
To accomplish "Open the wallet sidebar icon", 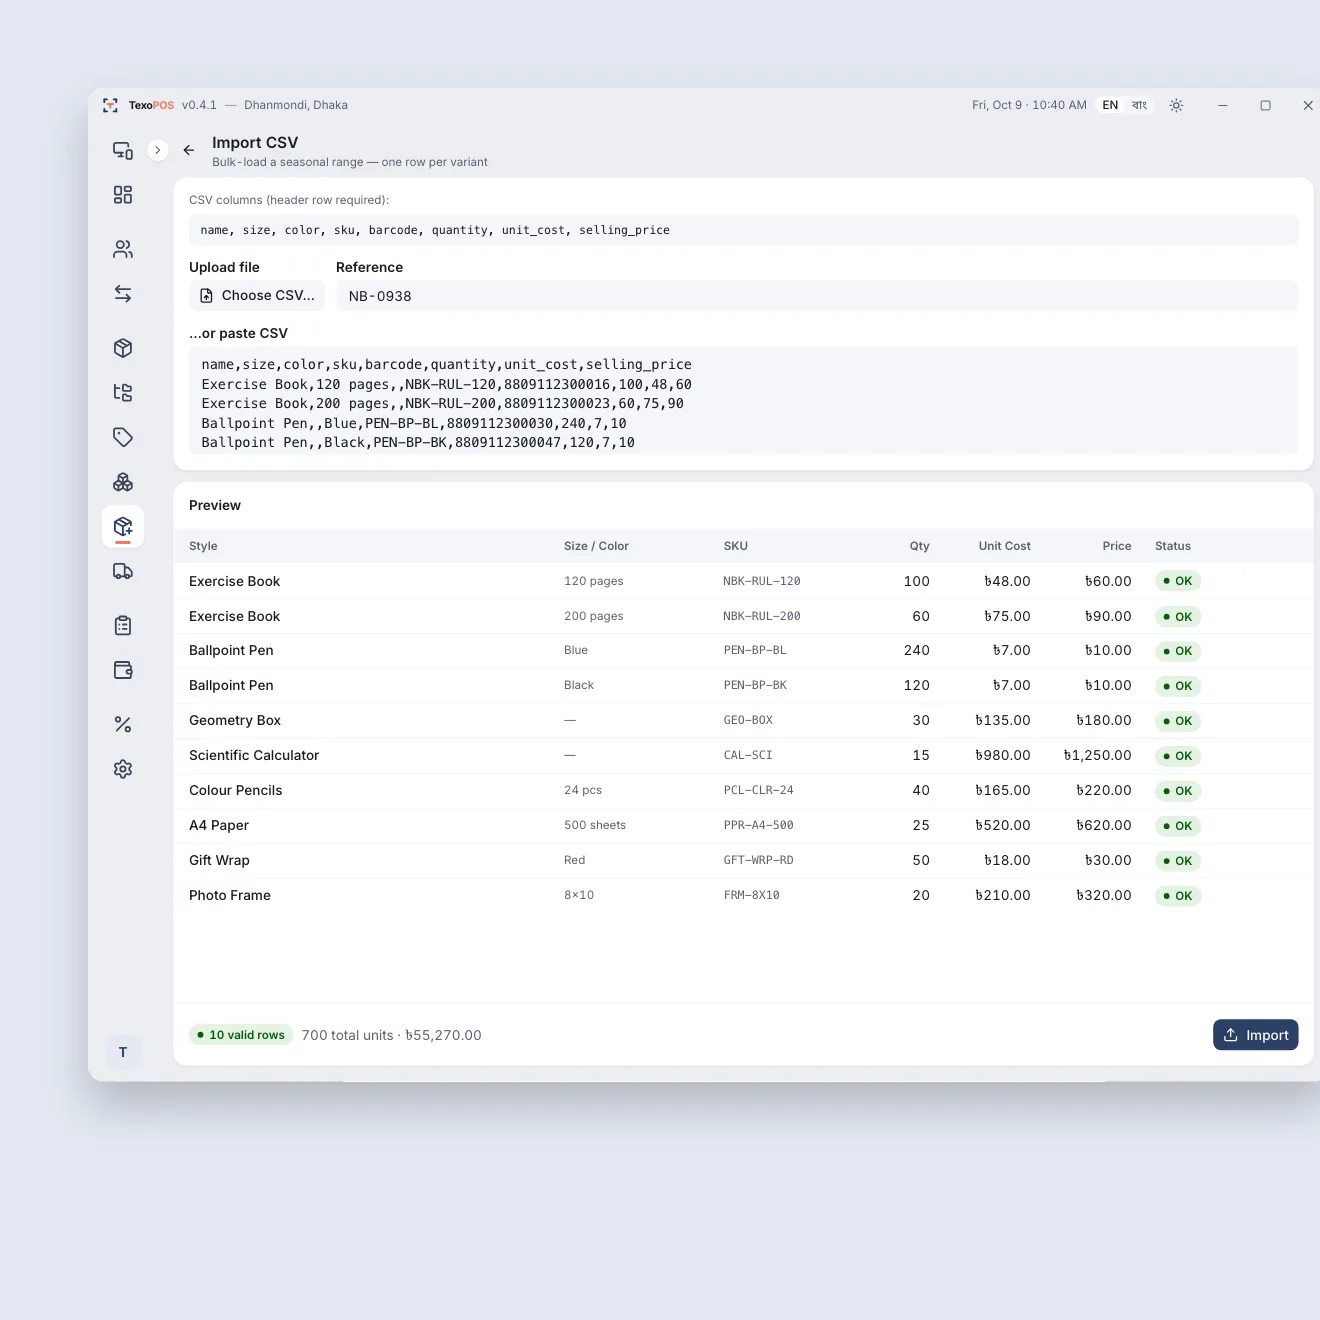I will [123, 670].
